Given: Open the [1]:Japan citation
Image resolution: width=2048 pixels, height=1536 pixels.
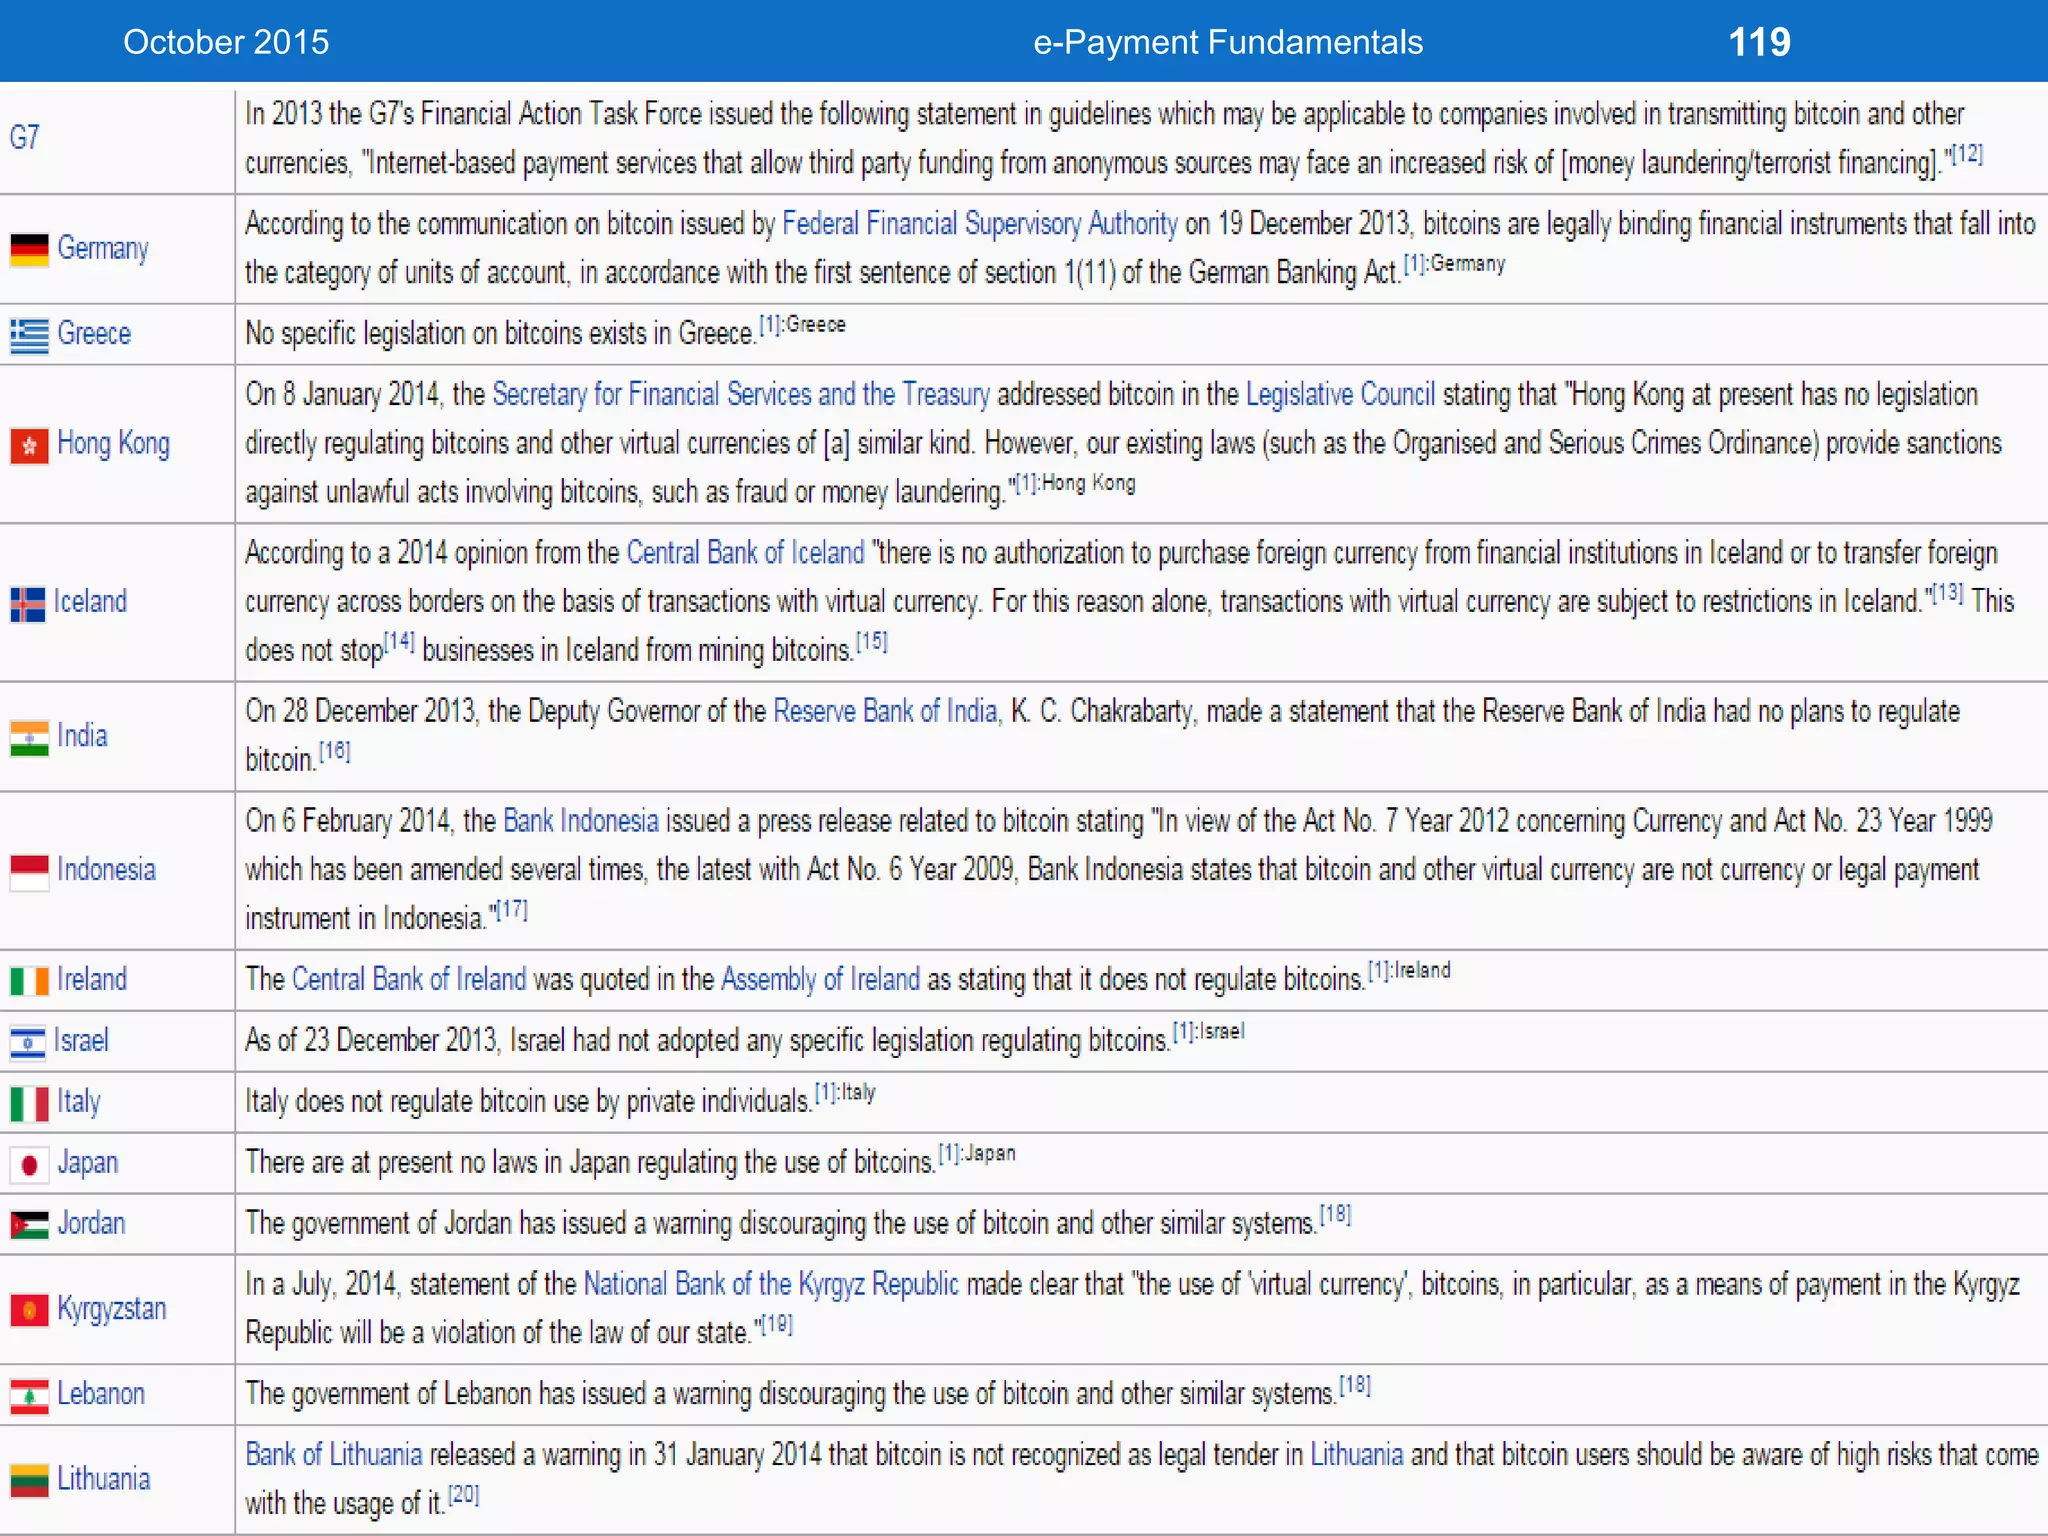Looking at the screenshot, I should 977,1154.
